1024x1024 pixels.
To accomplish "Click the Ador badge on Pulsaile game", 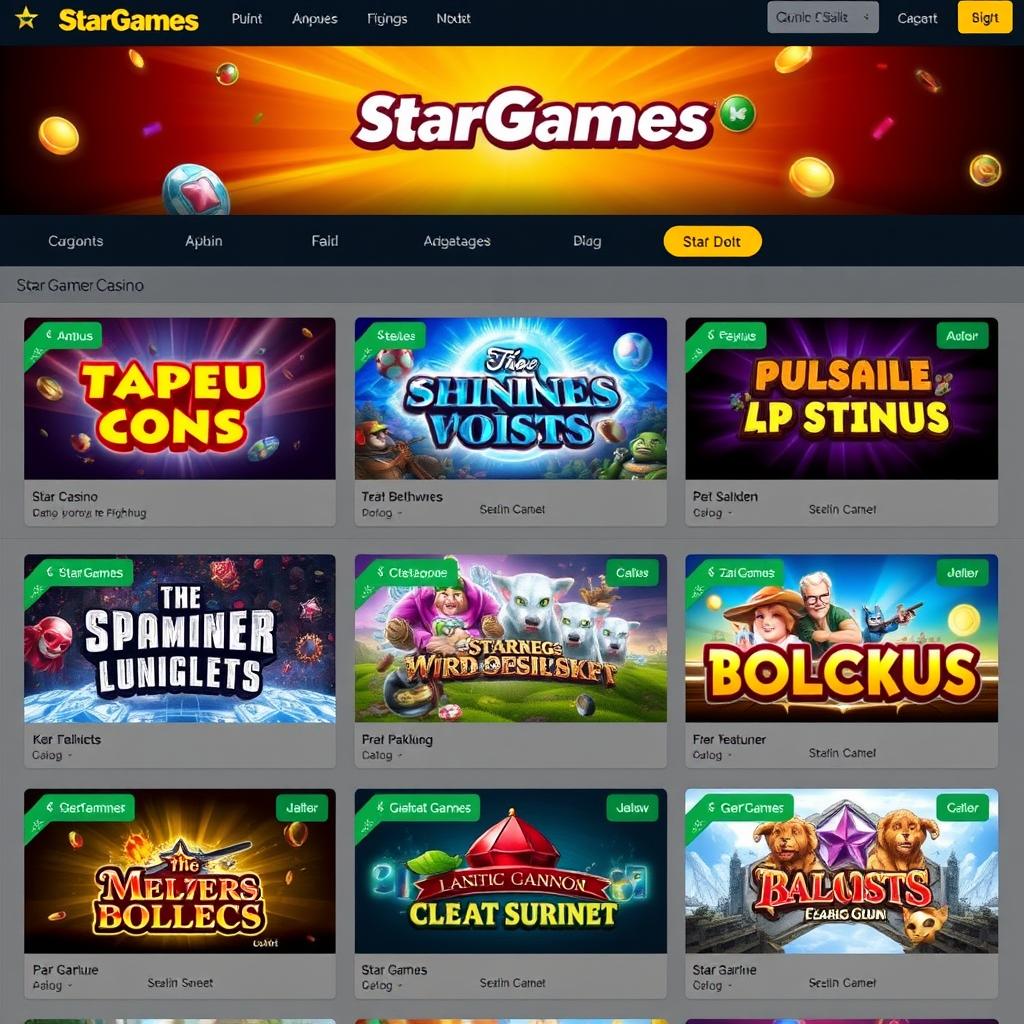I will (962, 336).
